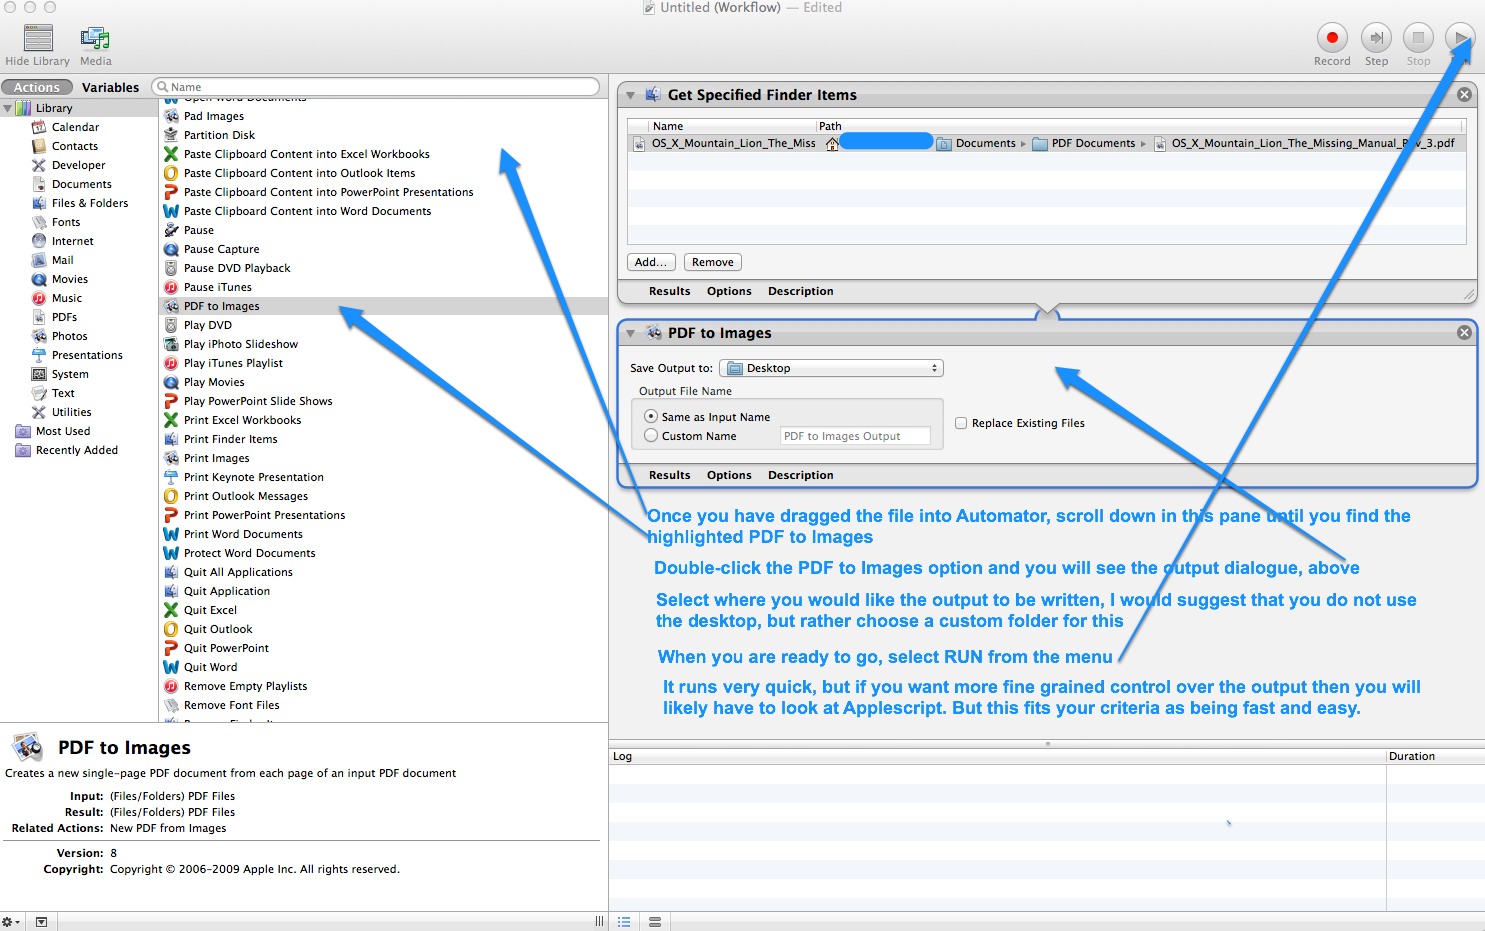Toggle the description pane with the bottom-left button
This screenshot has height=931, width=1485.
pyautogui.click(x=41, y=922)
